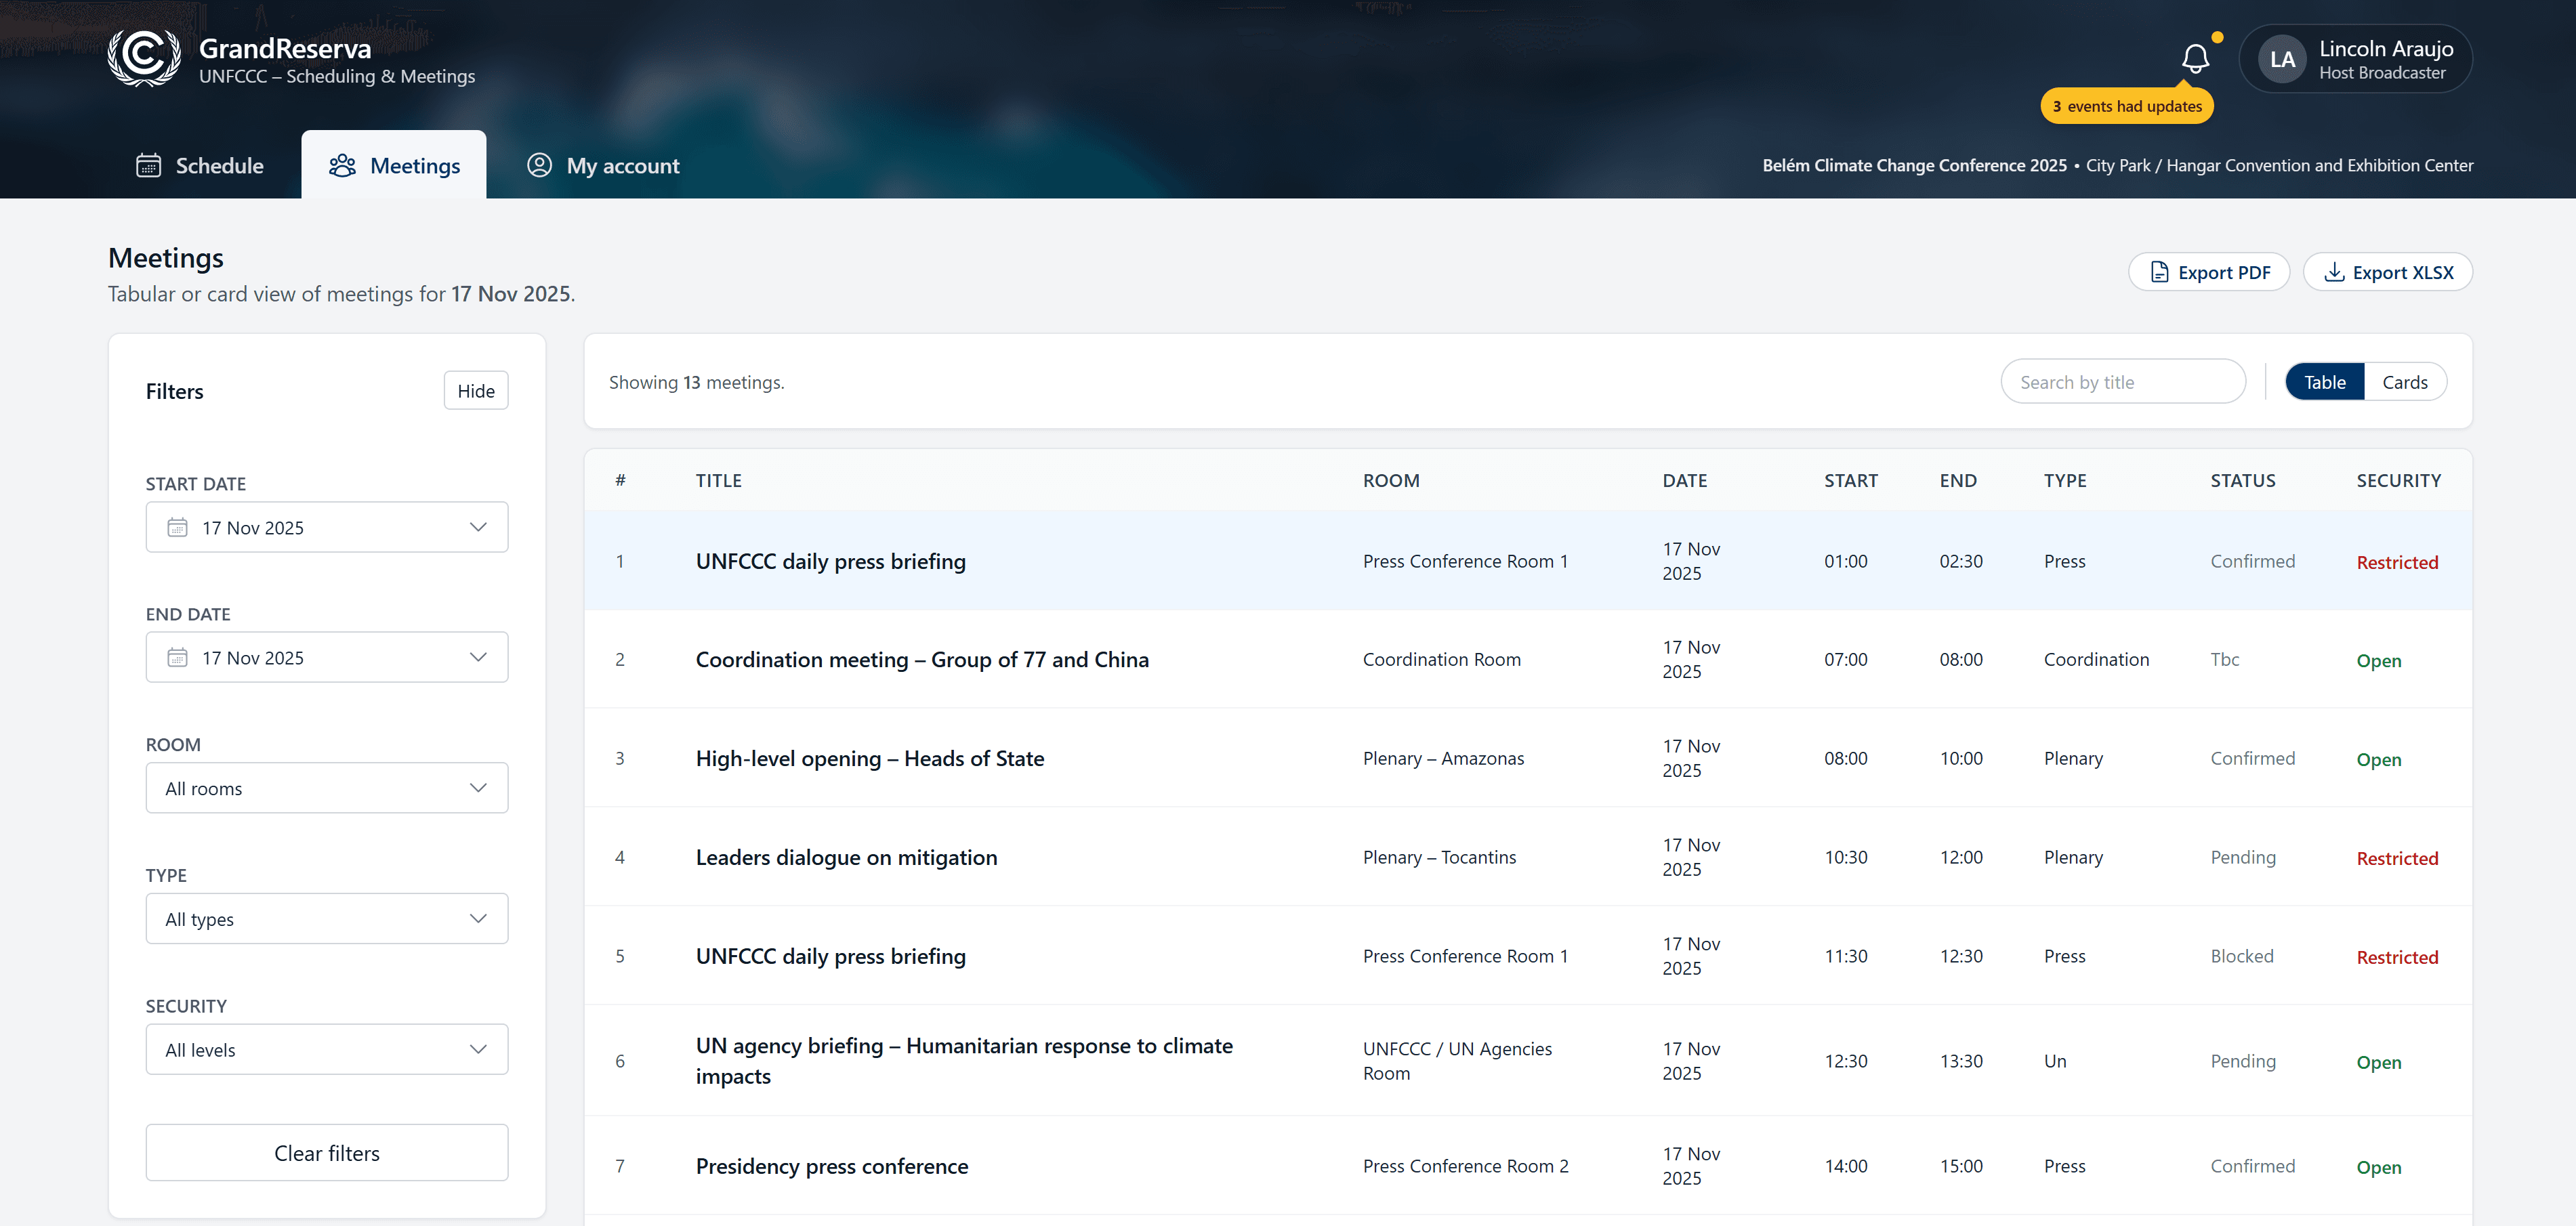Open the End Date dropdown
2576x1226 pixels.
point(327,657)
